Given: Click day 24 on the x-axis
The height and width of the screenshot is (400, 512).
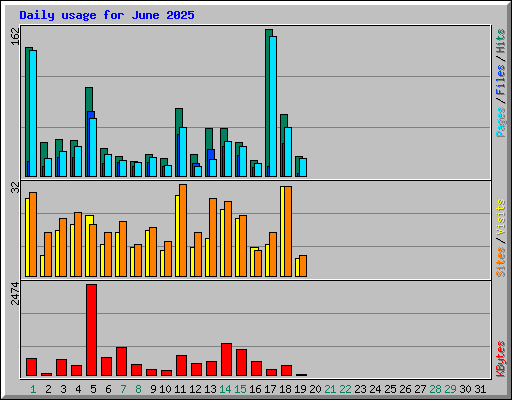Looking at the screenshot, I should point(375,389).
